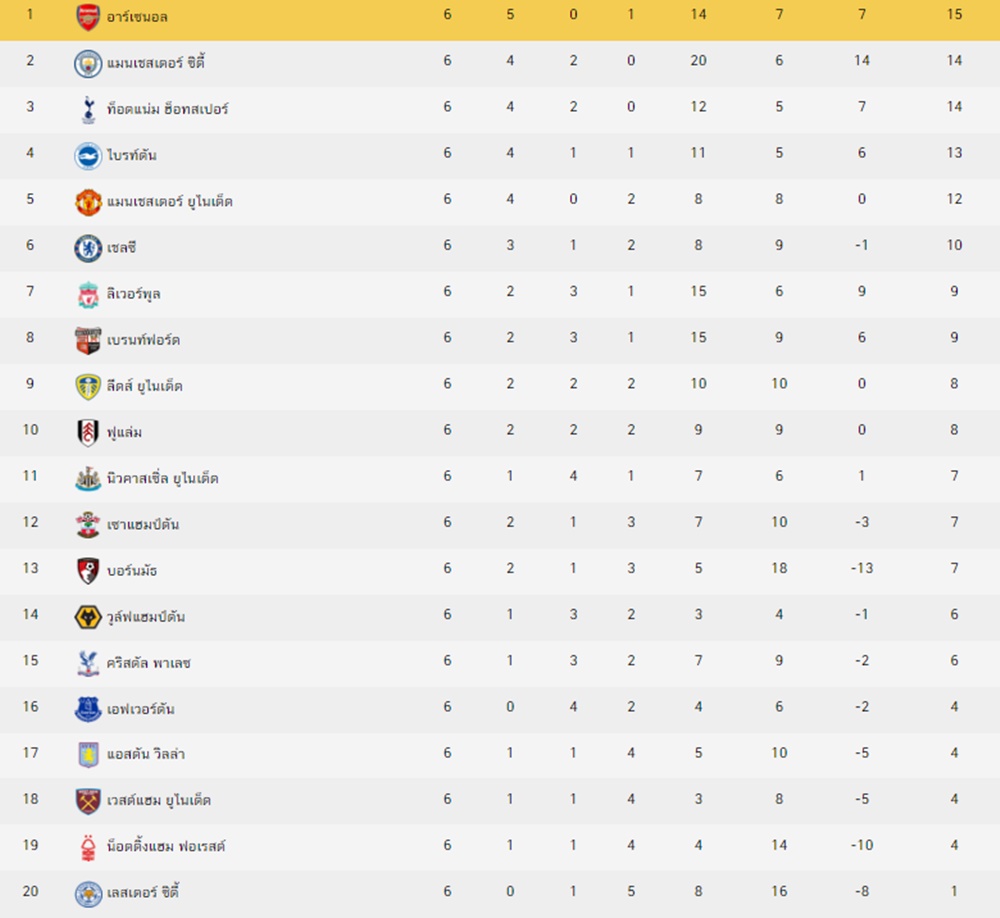The width and height of the screenshot is (1000, 918).
Task: Open team link แอสตัน วิลล่า
Action: [146, 754]
